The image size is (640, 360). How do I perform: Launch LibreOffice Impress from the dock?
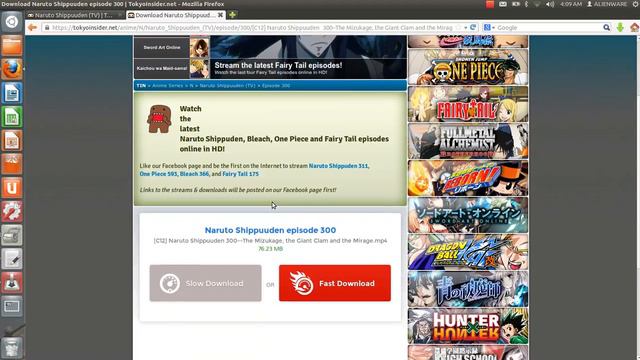(11, 140)
